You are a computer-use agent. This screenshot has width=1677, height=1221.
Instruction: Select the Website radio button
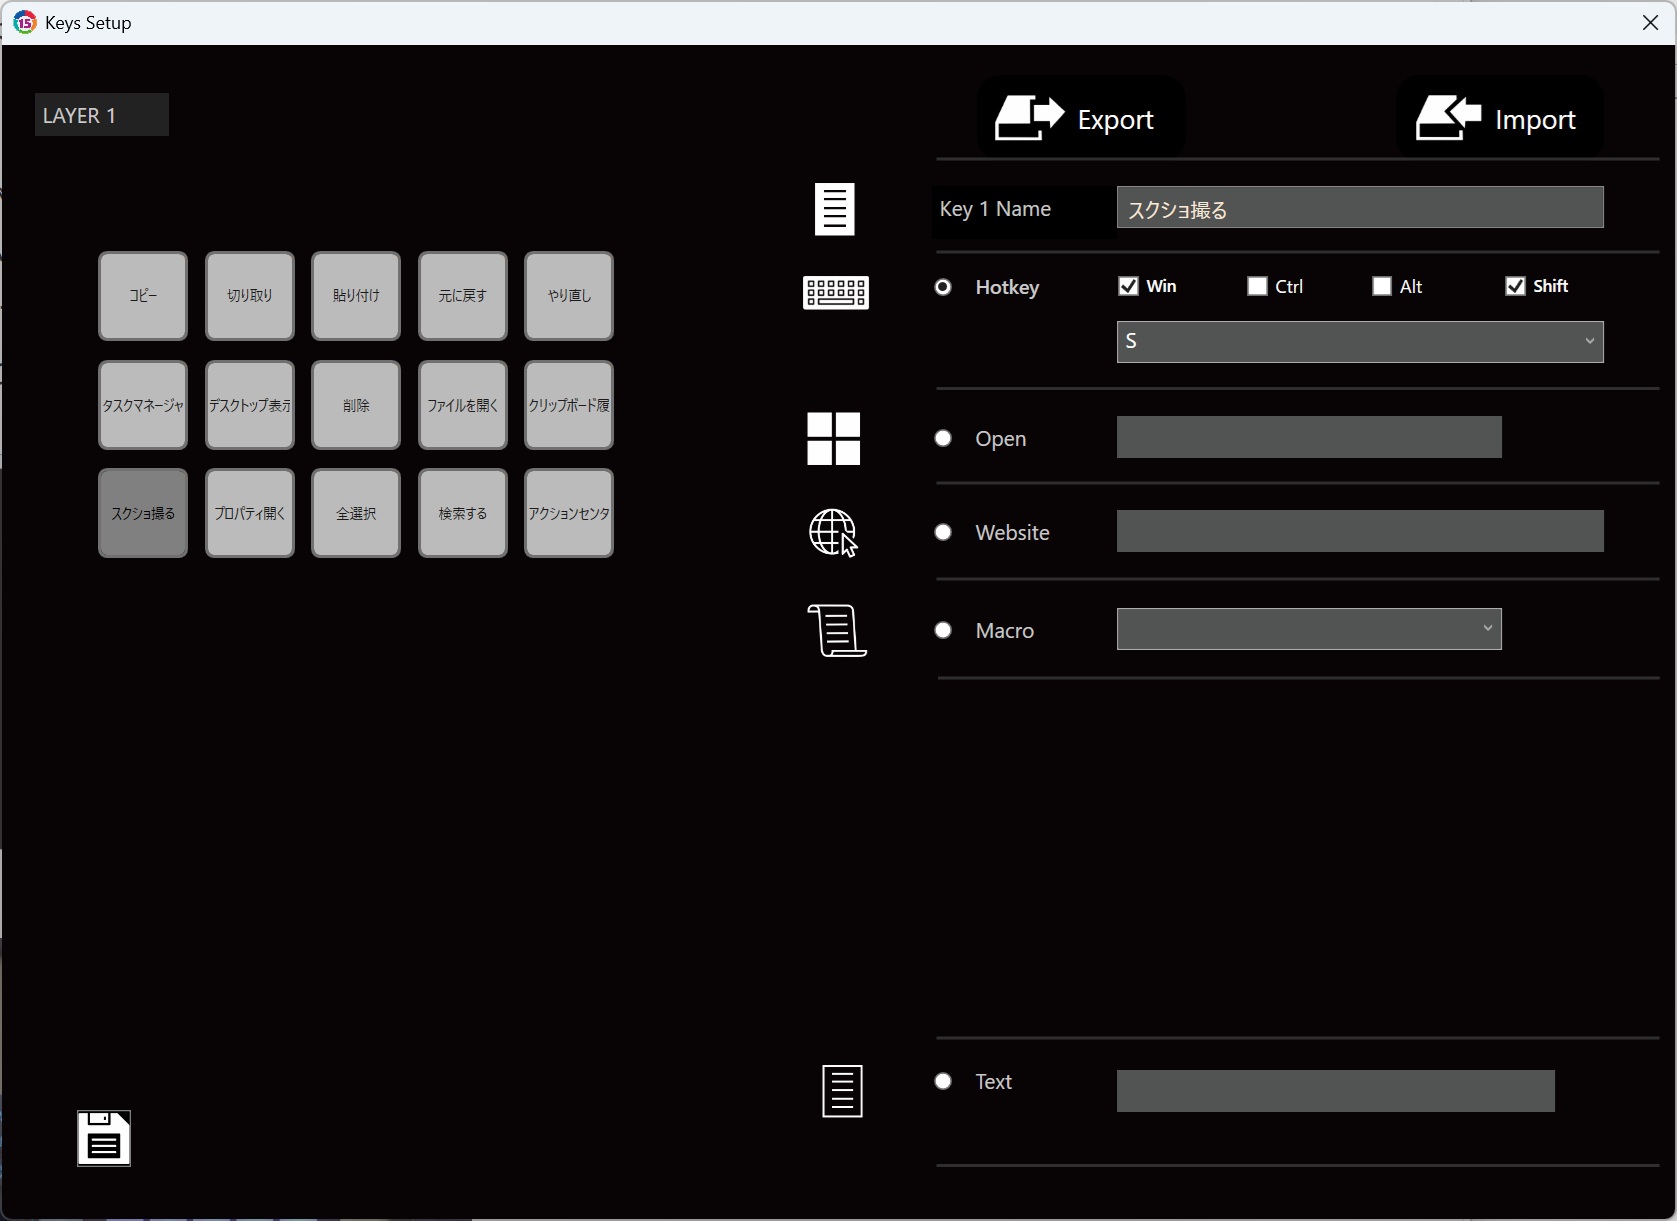tap(943, 533)
